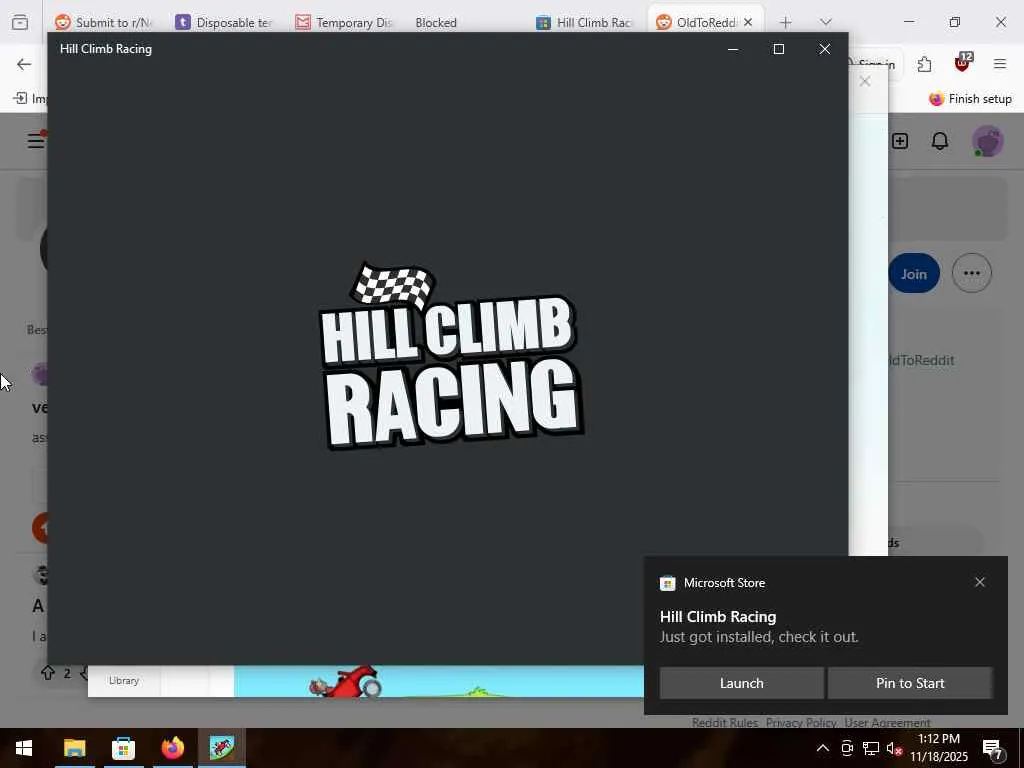Expand the list all tabs dropdown
Viewport: 1024px width, 768px height.
coord(825,22)
